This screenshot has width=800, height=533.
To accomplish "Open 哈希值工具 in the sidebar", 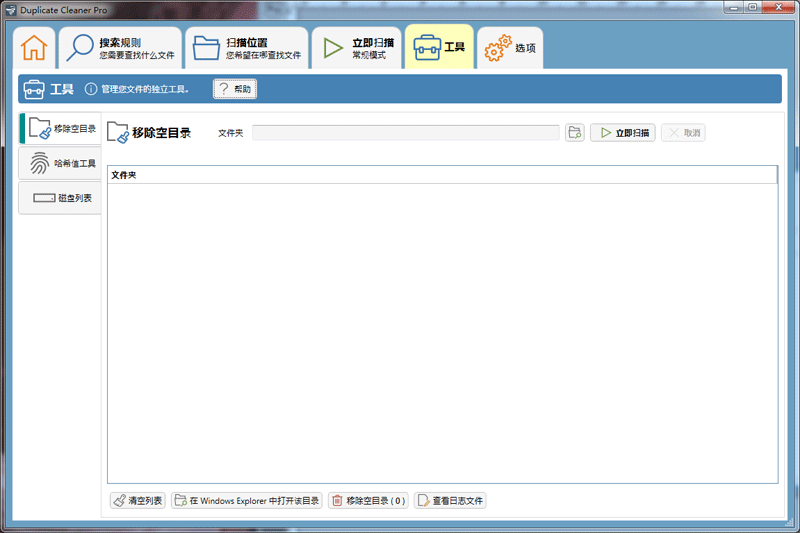I will pyautogui.click(x=60, y=163).
